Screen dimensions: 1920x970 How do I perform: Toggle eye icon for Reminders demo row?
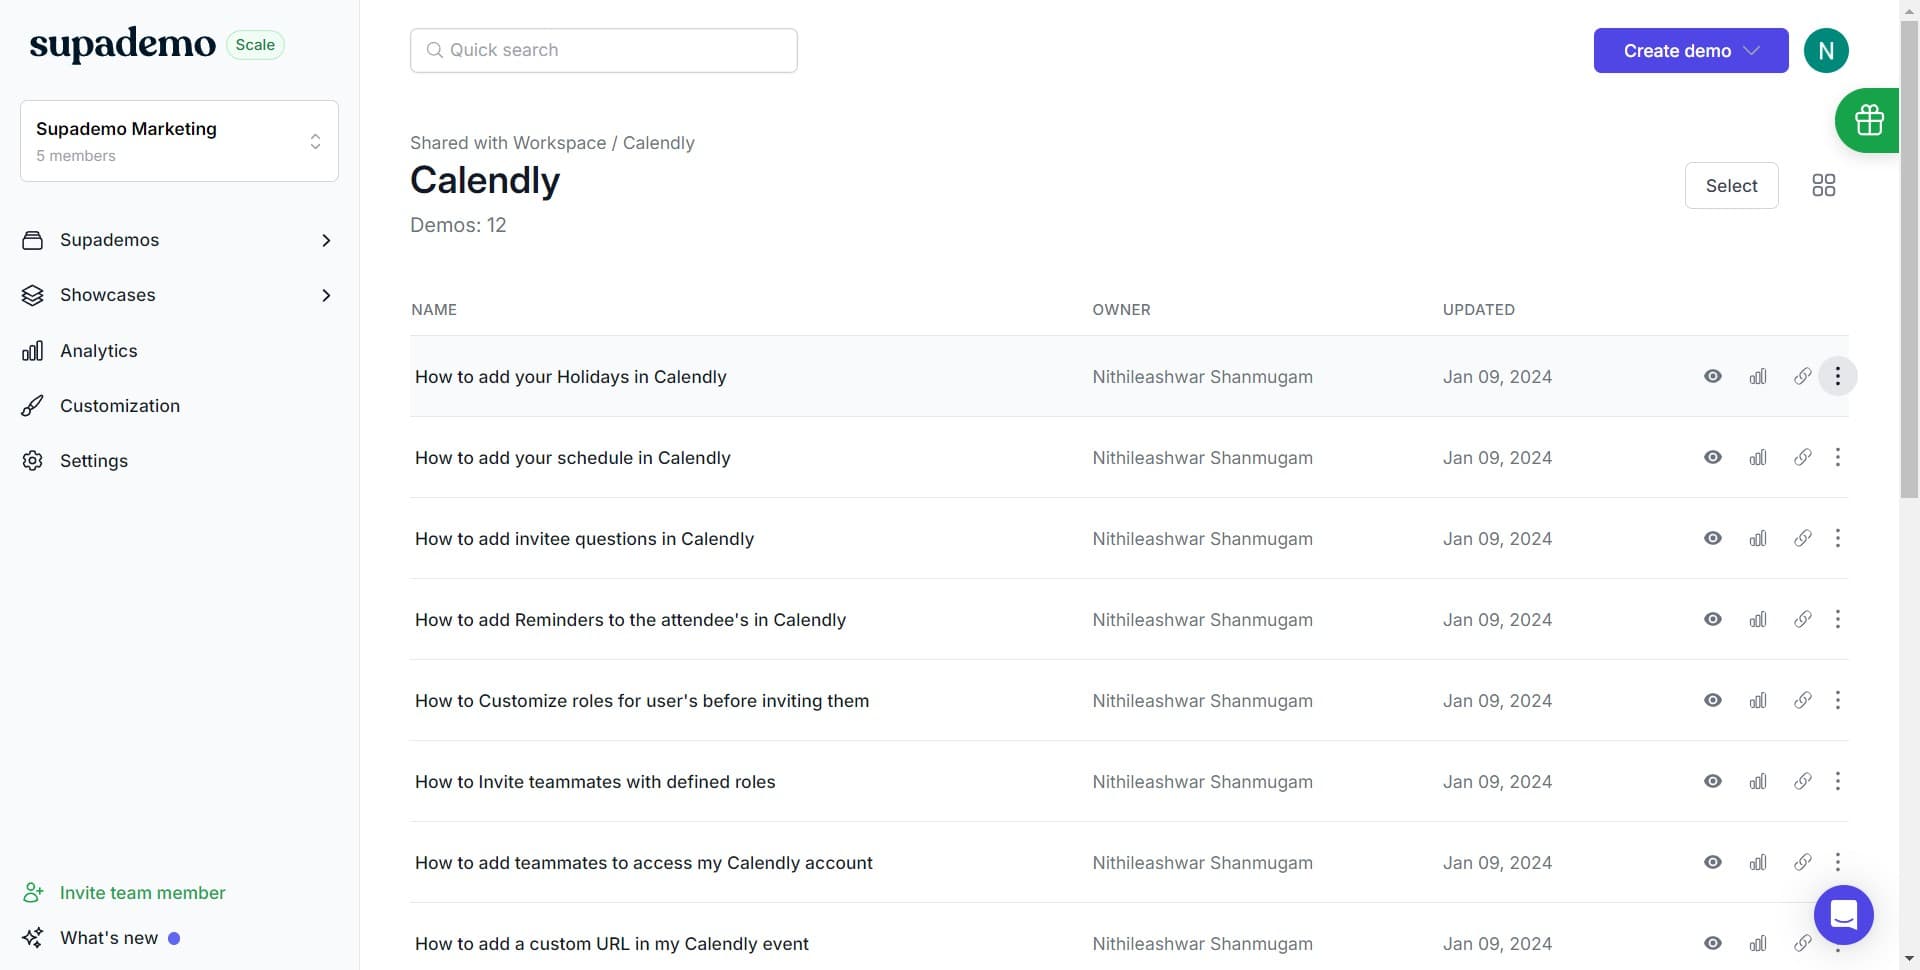1712,620
